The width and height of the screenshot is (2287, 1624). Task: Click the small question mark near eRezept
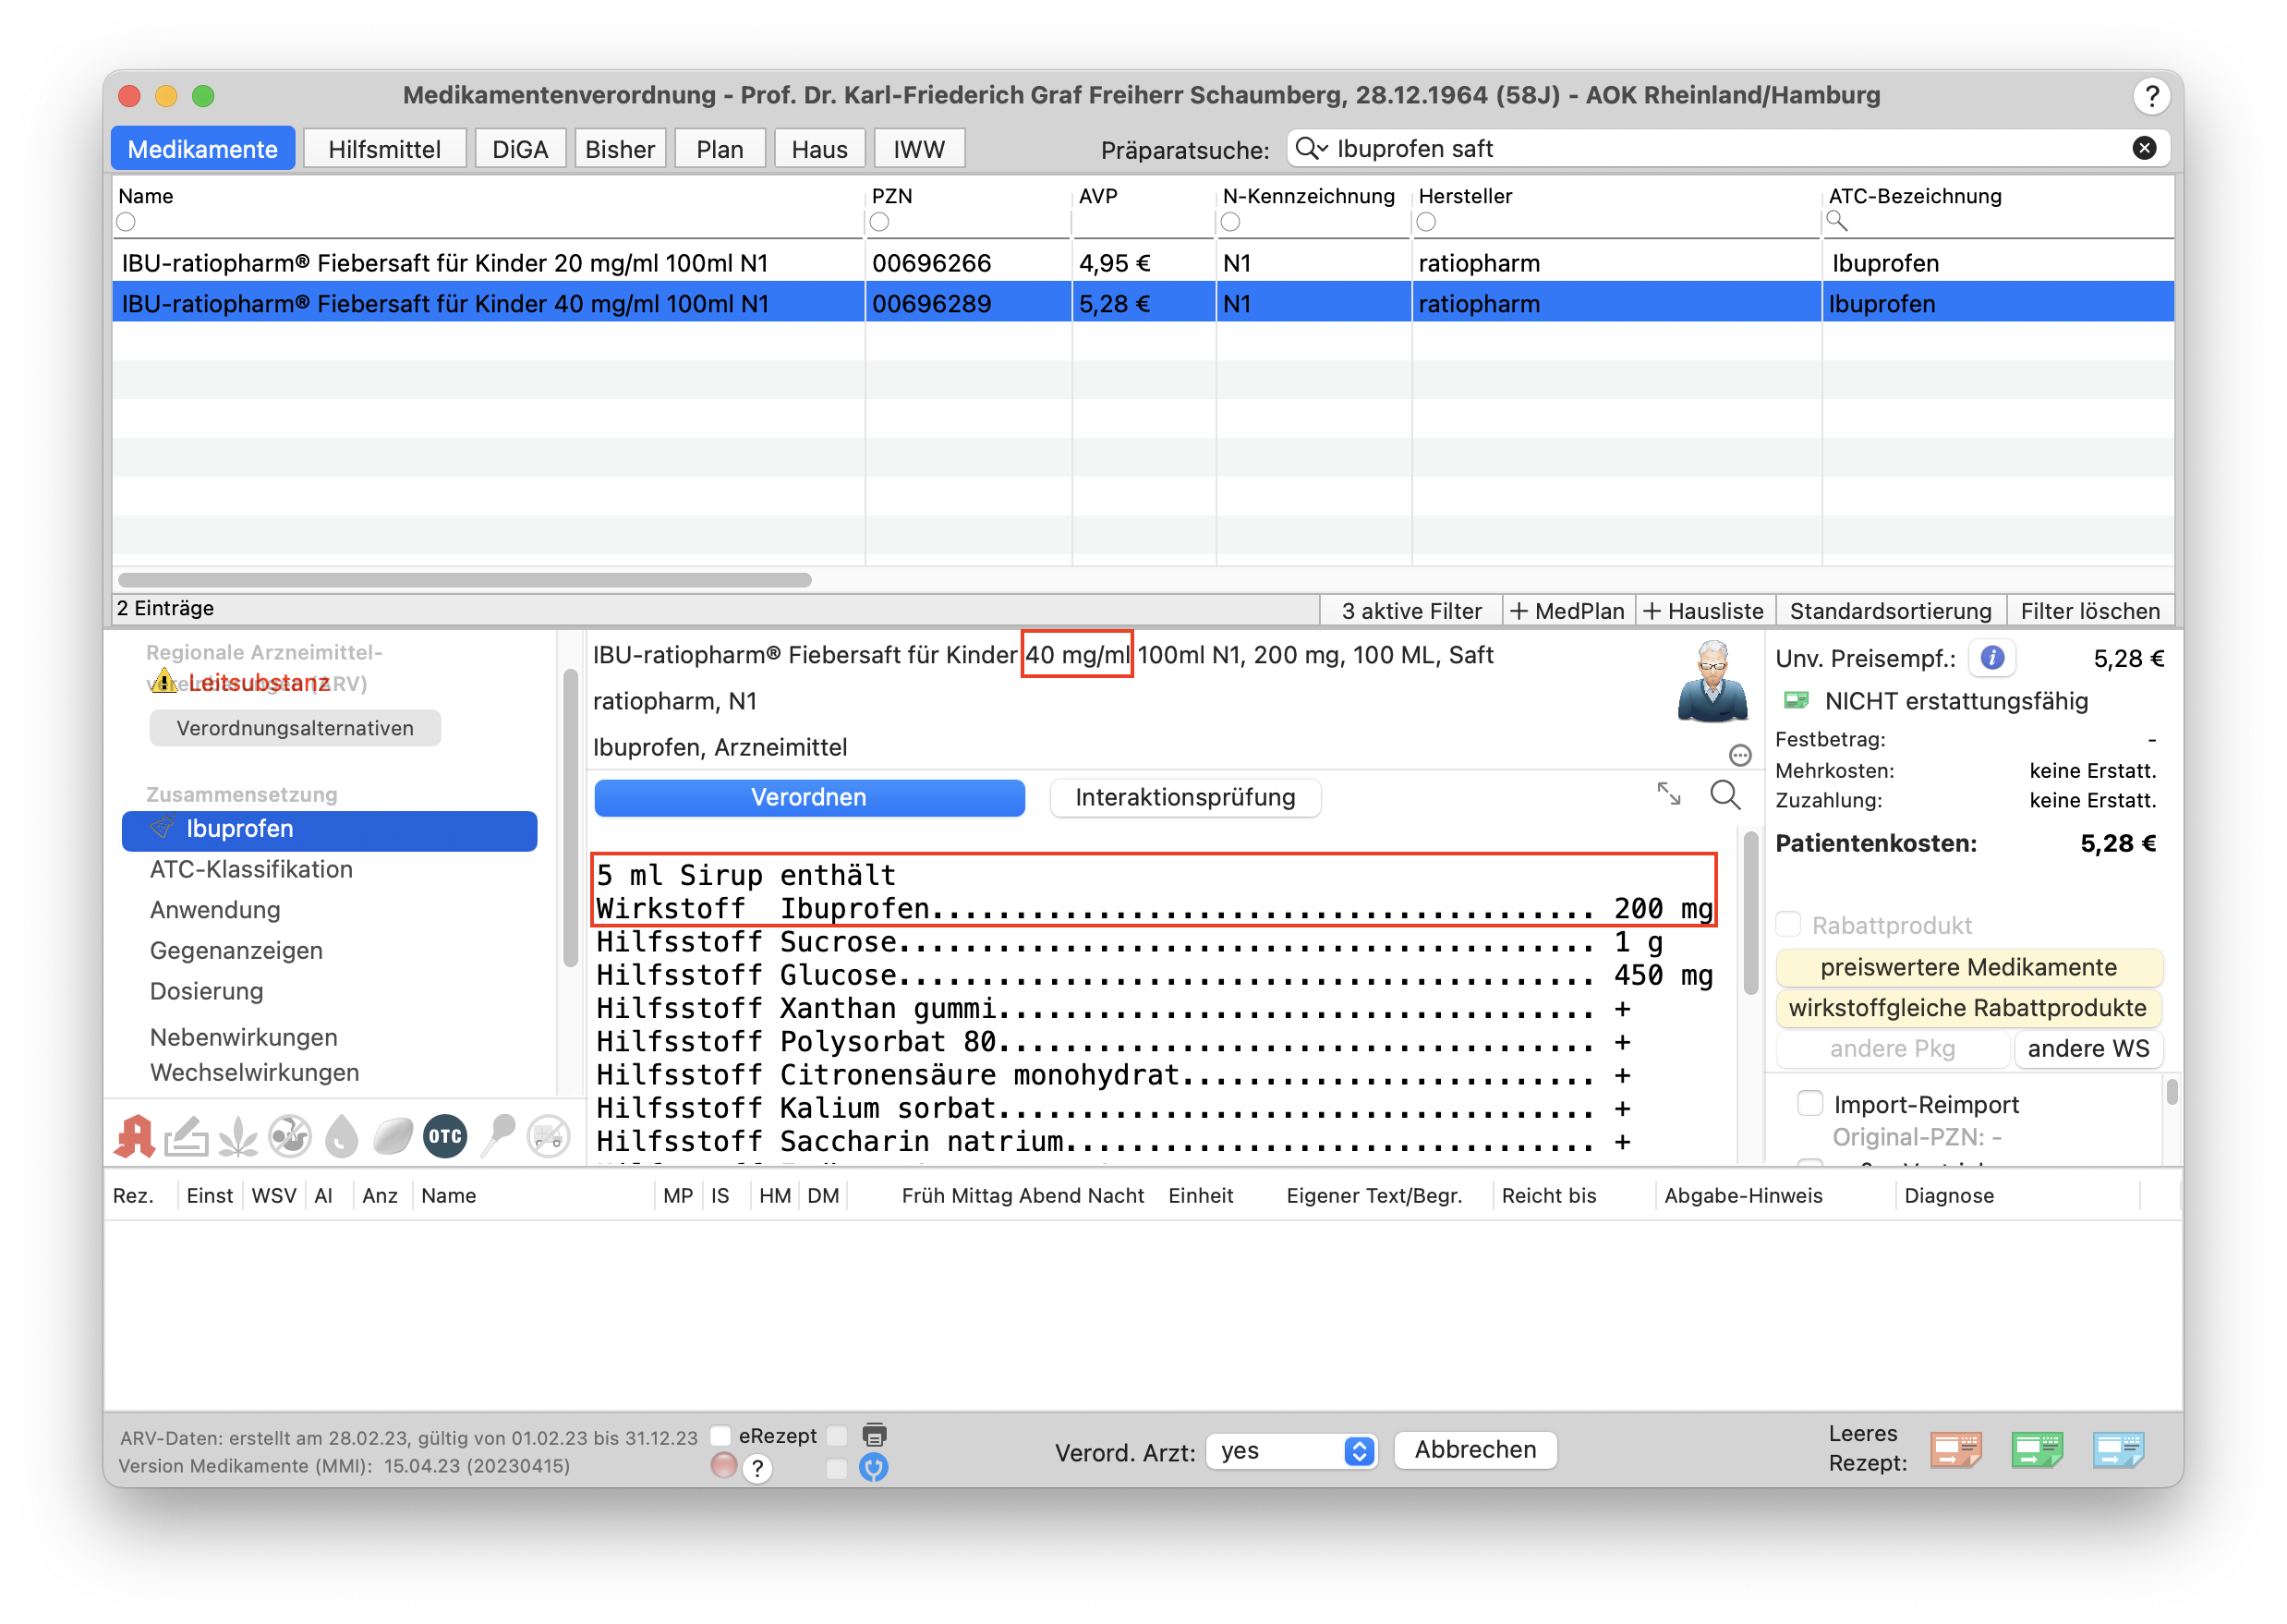coord(758,1469)
